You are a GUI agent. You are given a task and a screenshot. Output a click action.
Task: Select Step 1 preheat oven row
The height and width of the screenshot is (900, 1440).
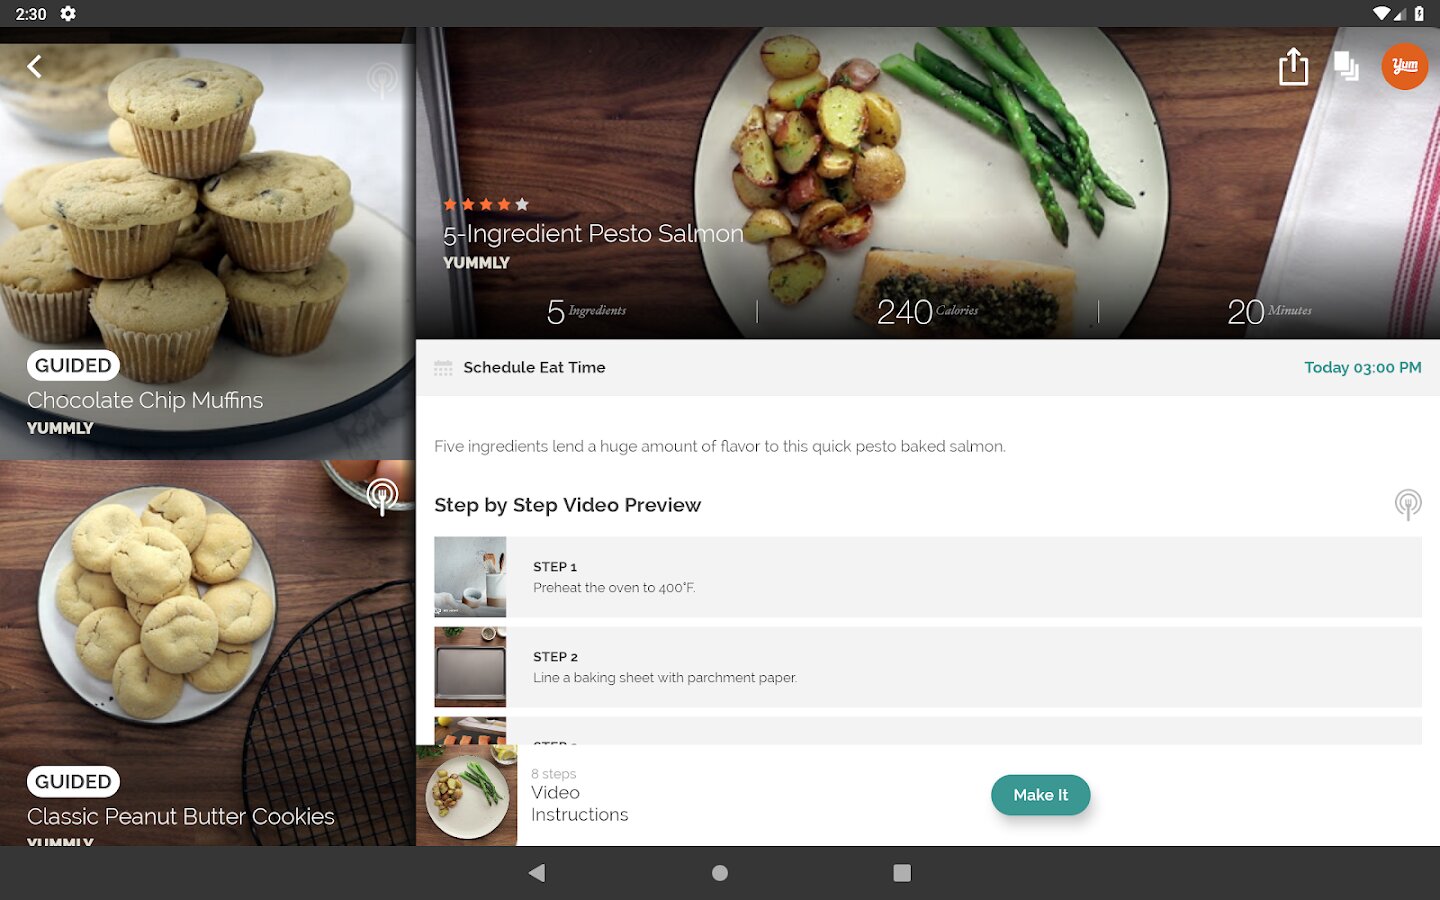pos(928,577)
